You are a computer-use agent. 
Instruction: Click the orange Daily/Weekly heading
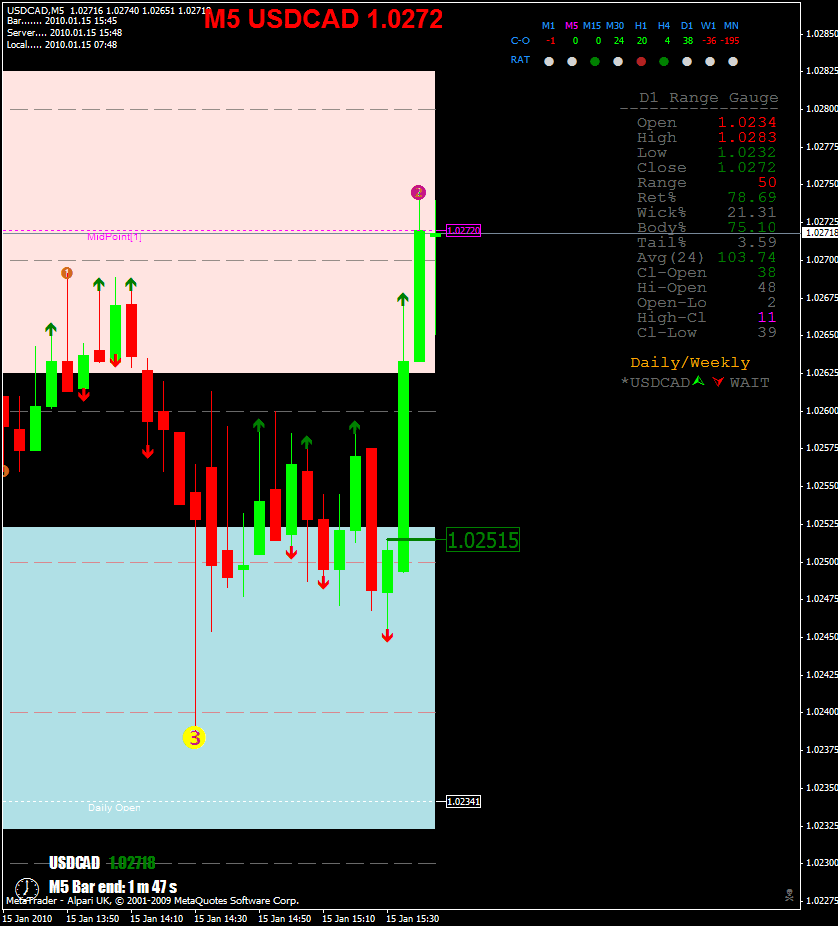pyautogui.click(x=690, y=363)
